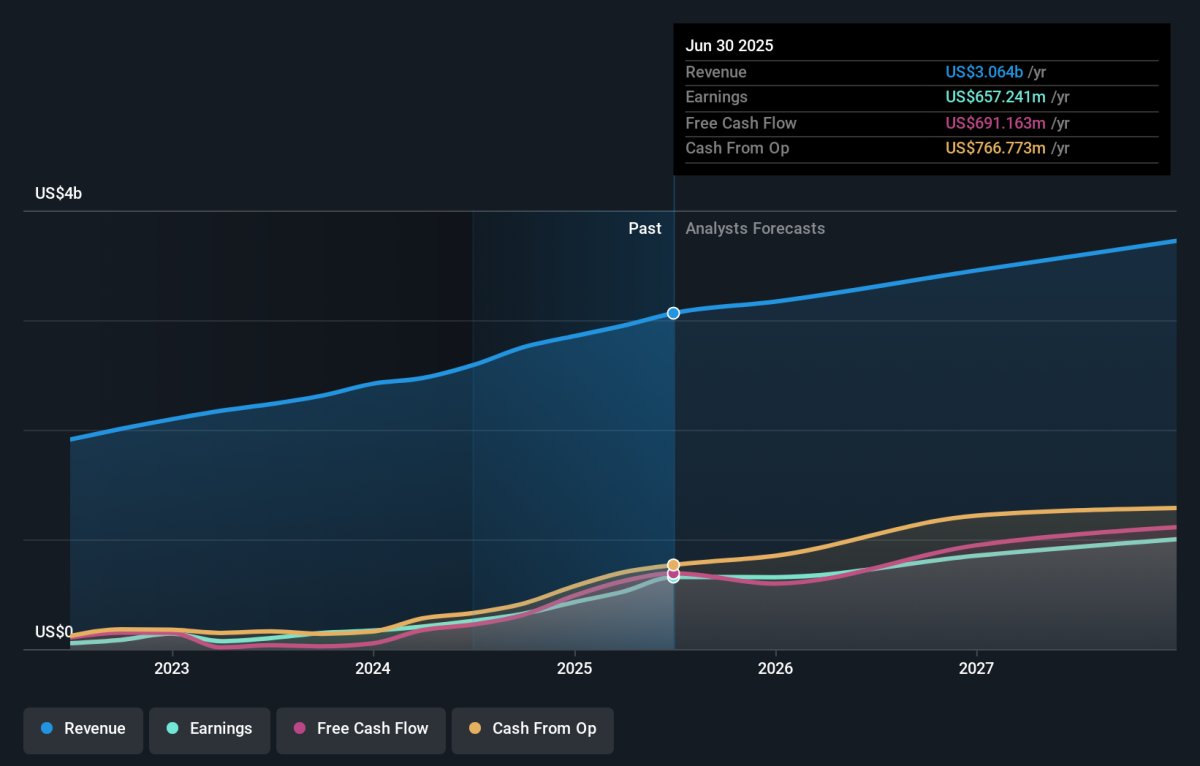Hide the Earnings series via legend label
The width and height of the screenshot is (1200, 766).
point(221,729)
